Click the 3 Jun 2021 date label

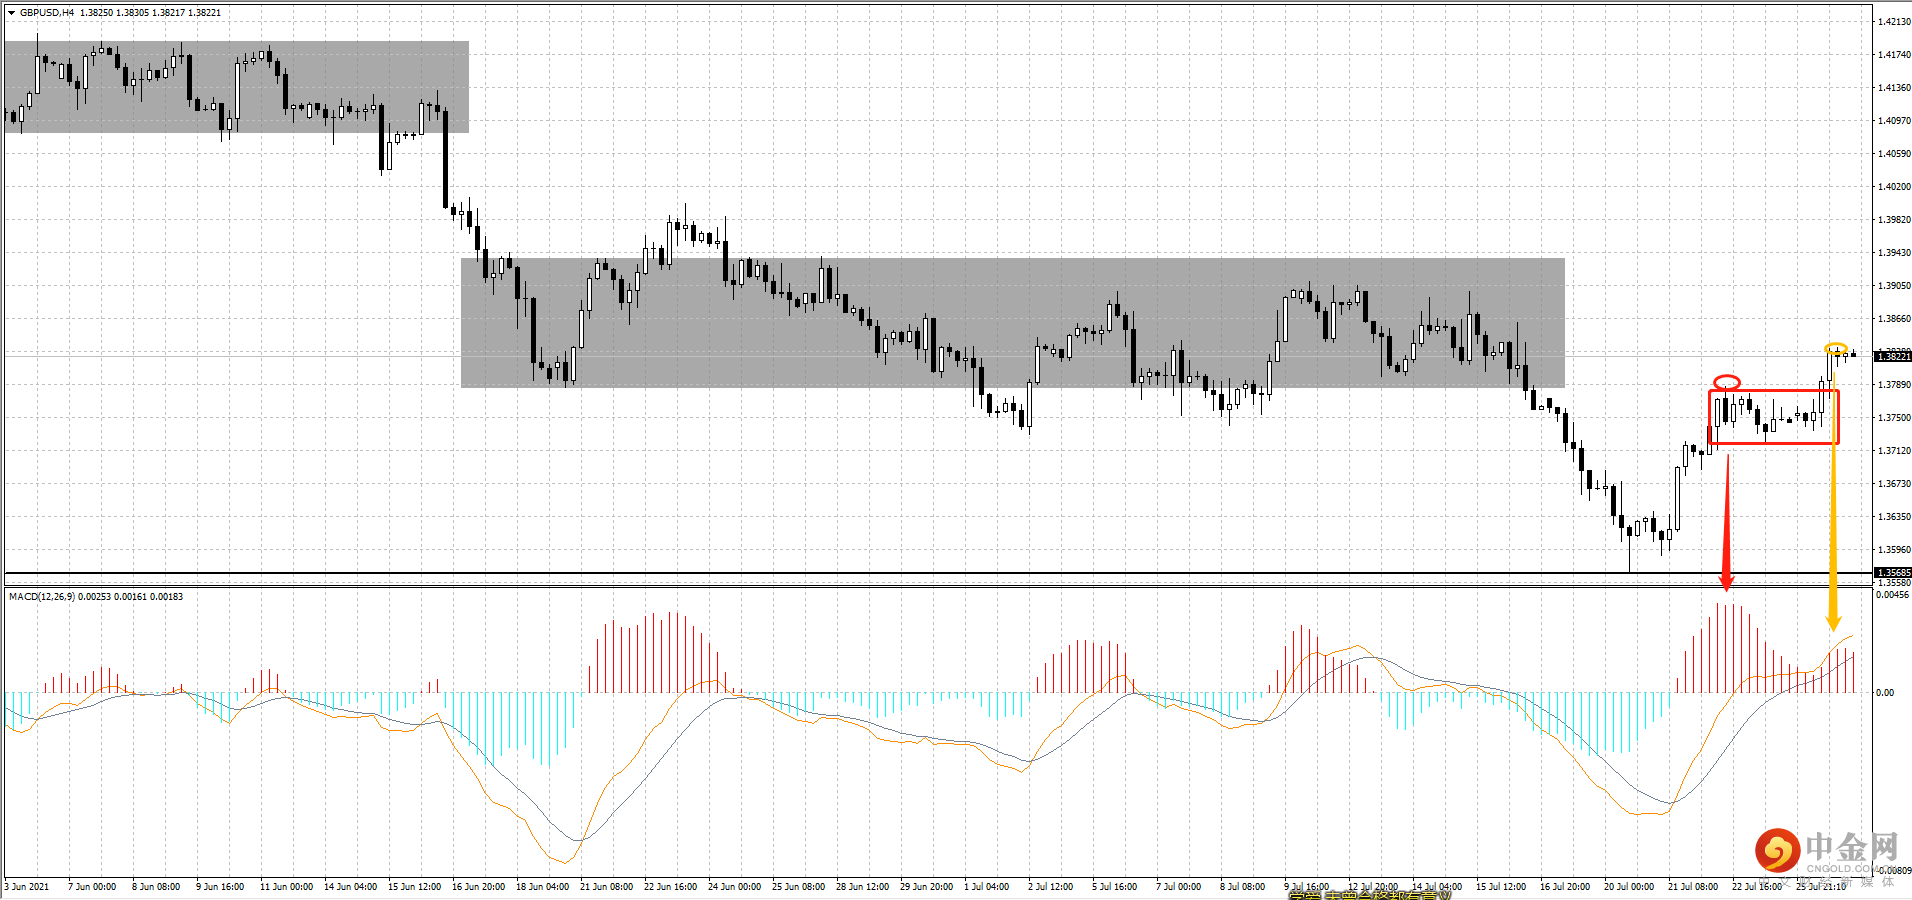click(x=27, y=887)
